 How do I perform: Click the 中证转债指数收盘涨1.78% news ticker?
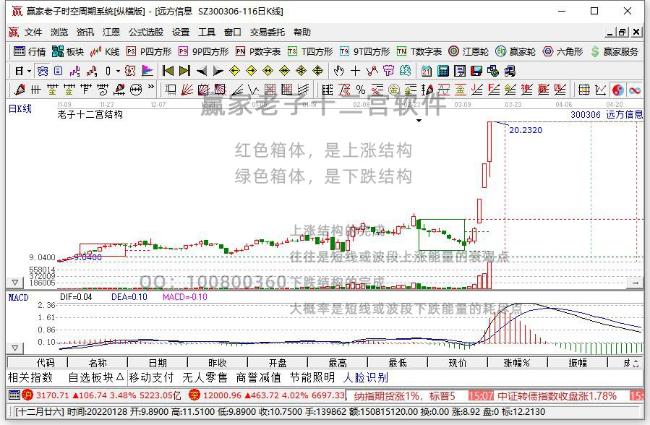[x=557, y=396]
